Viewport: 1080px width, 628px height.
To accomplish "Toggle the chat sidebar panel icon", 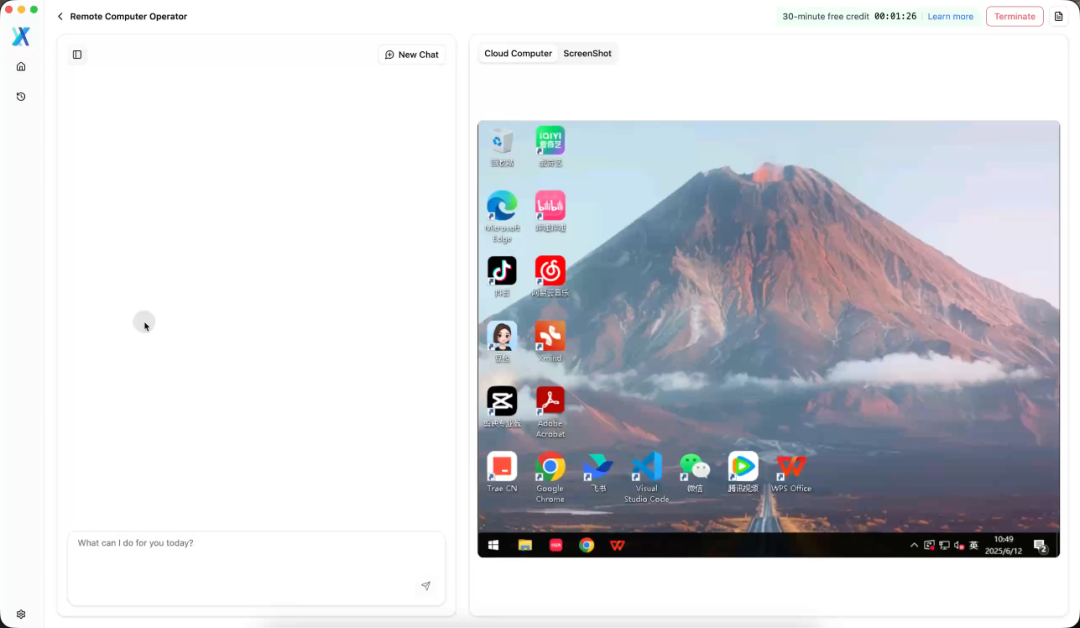I will tap(77, 54).
